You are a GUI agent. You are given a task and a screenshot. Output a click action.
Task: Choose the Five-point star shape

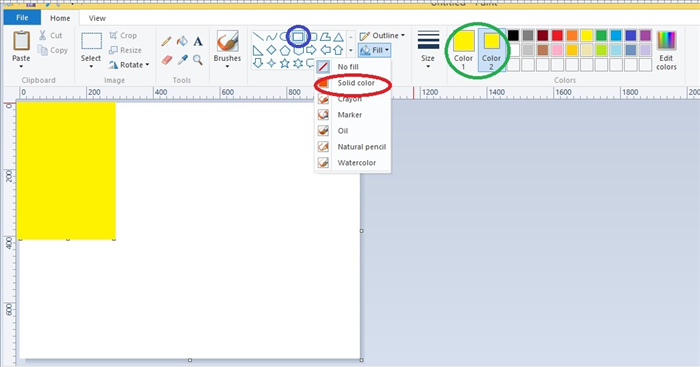(285, 63)
